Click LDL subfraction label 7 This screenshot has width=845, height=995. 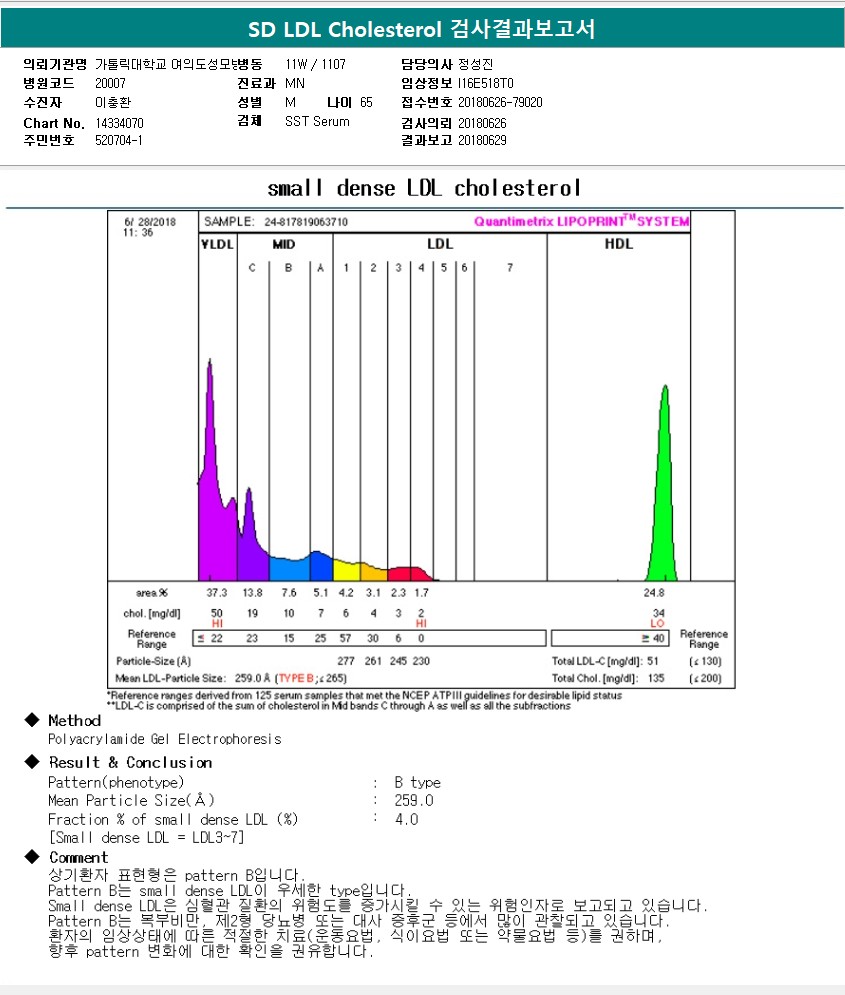pos(509,268)
